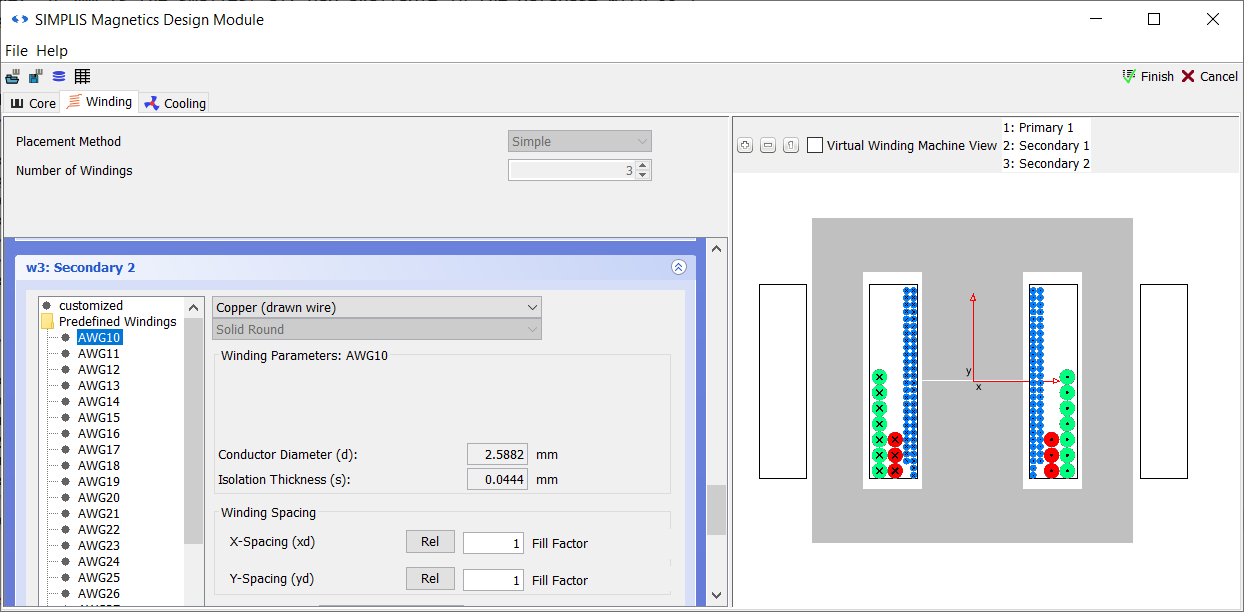1244x612 pixels.
Task: Open the File menu
Action: tap(17, 51)
